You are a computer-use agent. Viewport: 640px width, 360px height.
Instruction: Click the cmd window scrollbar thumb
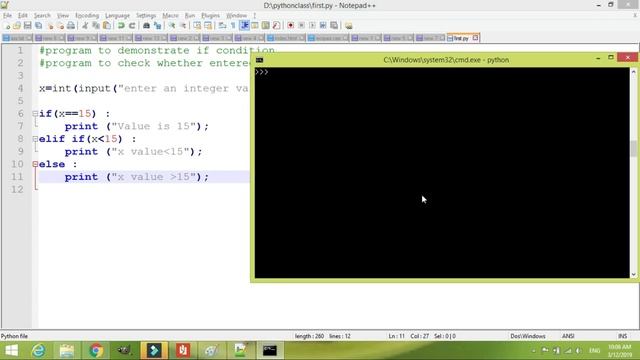pos(633,149)
